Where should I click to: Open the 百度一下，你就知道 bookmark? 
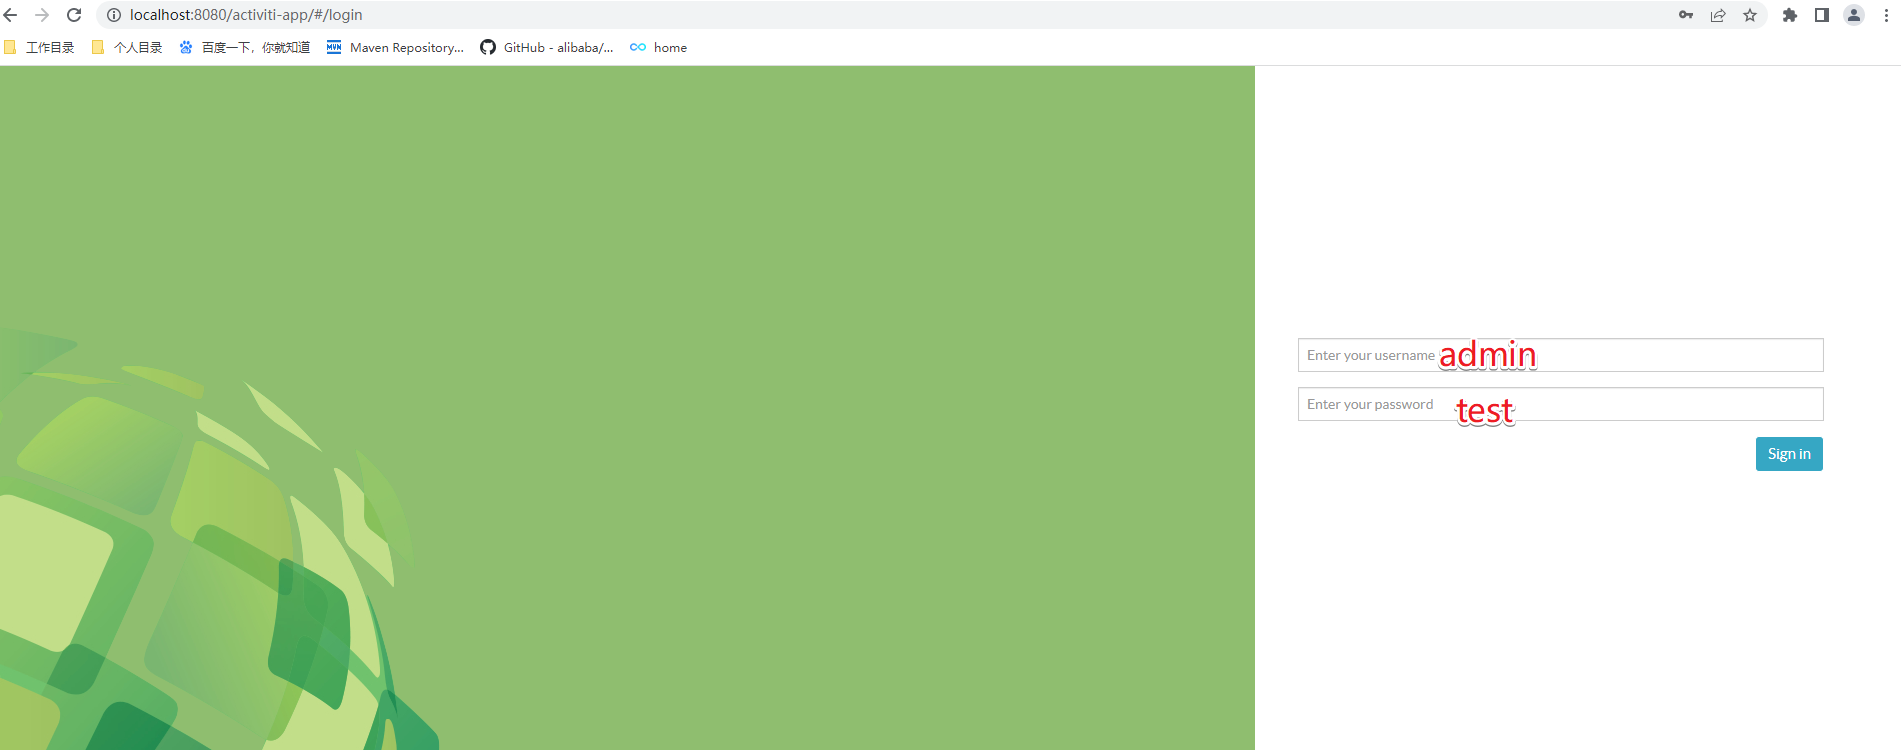pos(245,47)
